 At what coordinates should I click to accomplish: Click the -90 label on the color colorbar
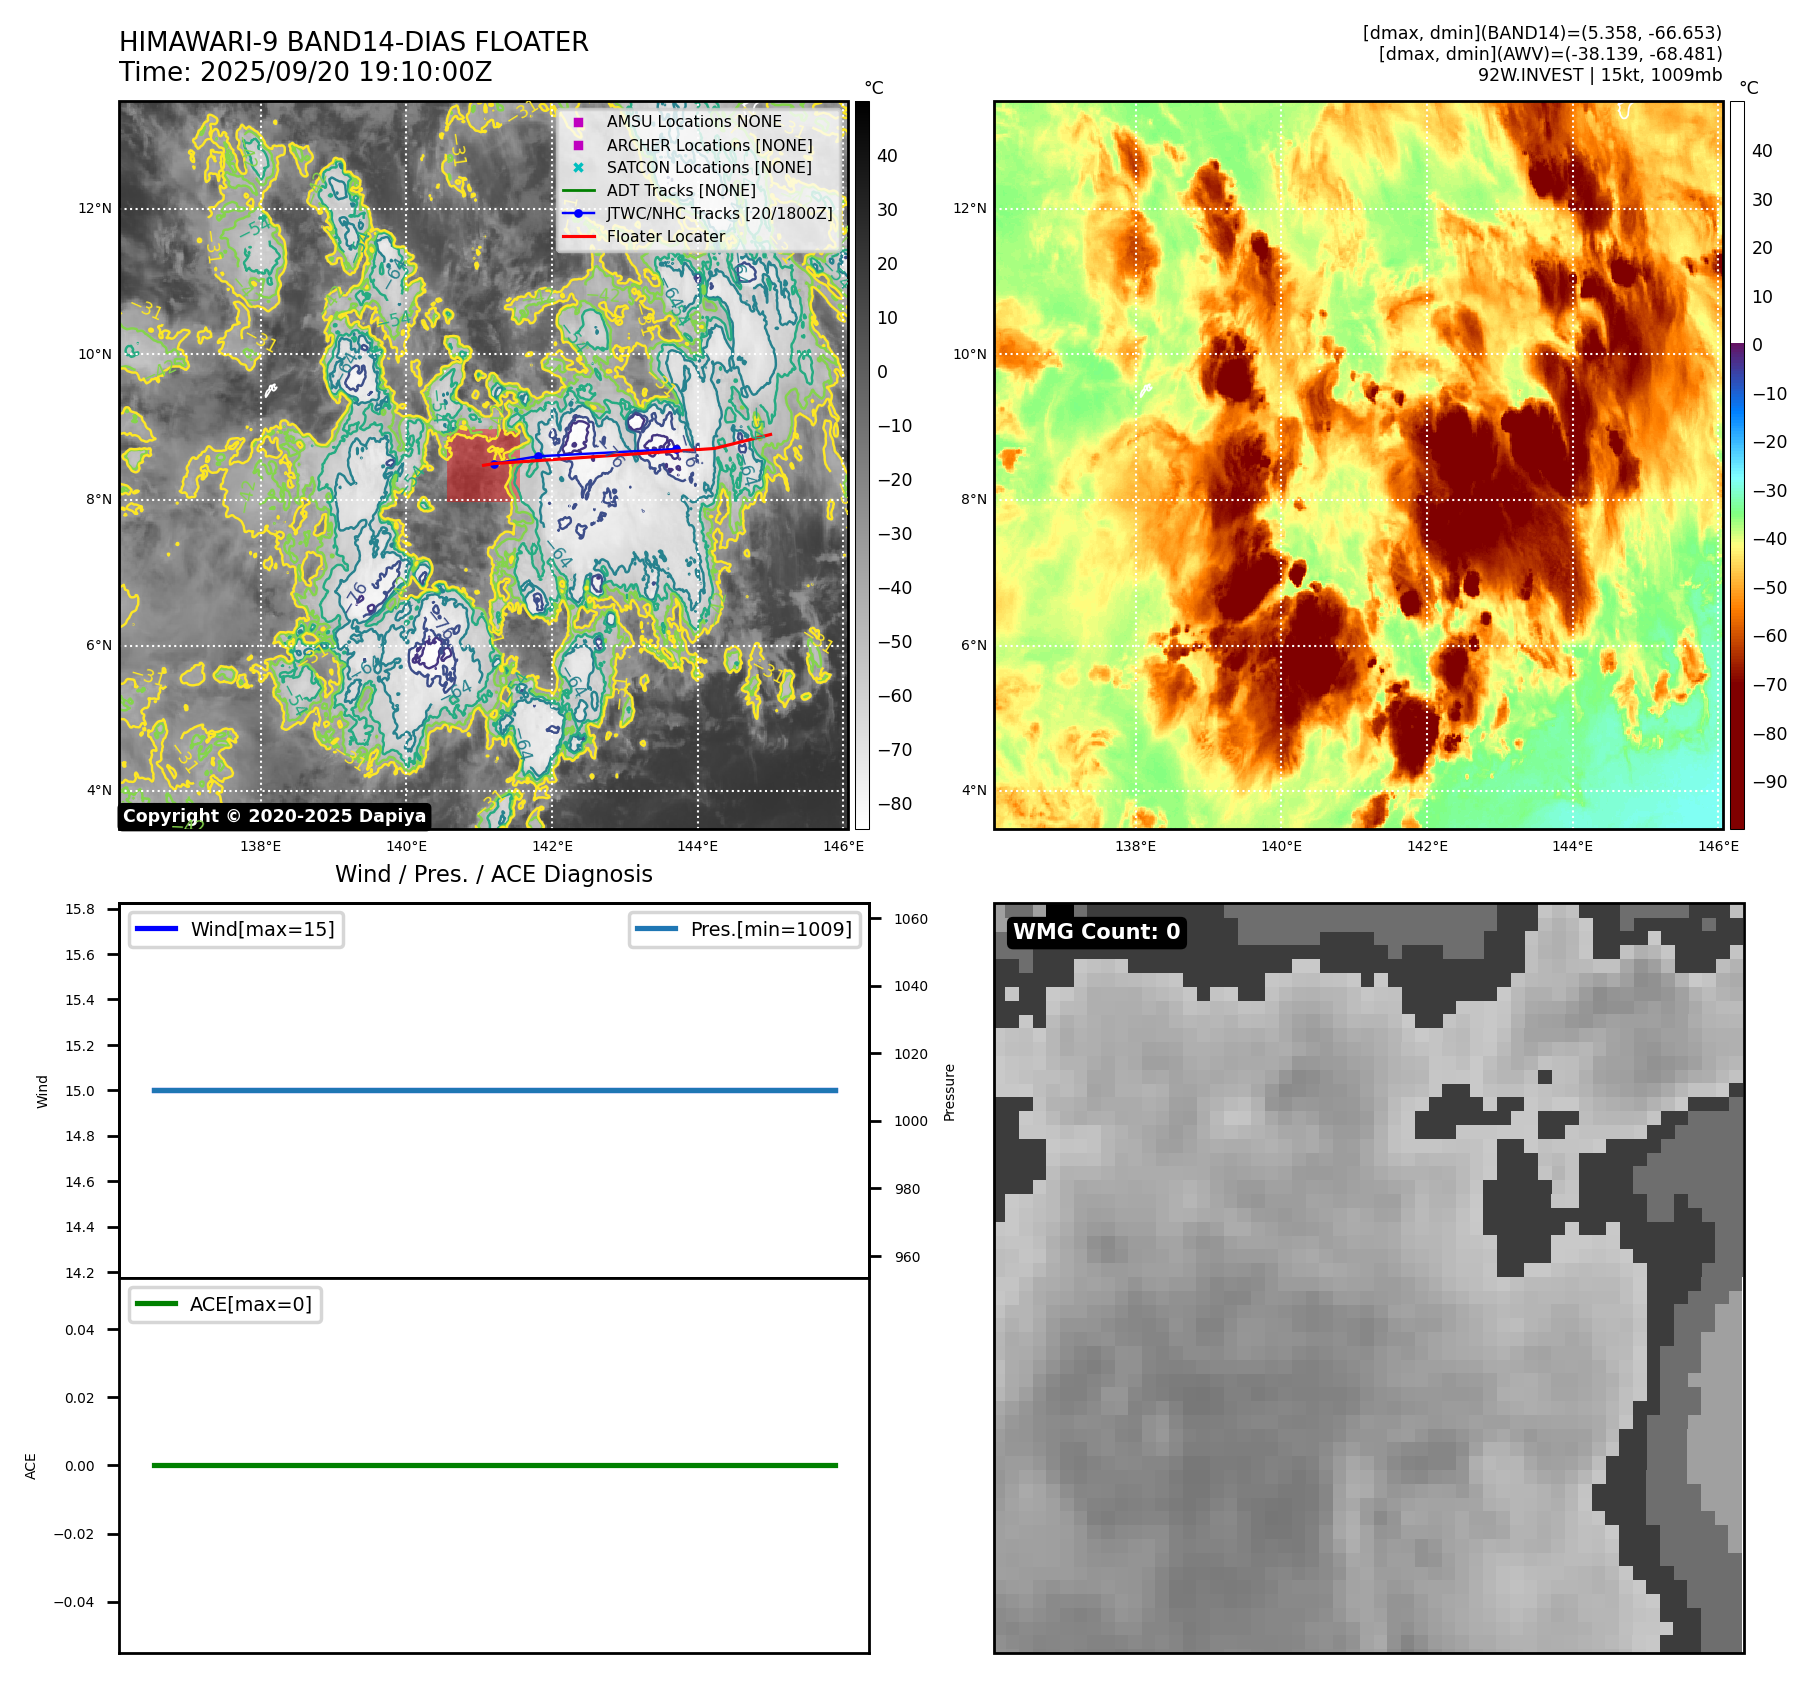1770,782
